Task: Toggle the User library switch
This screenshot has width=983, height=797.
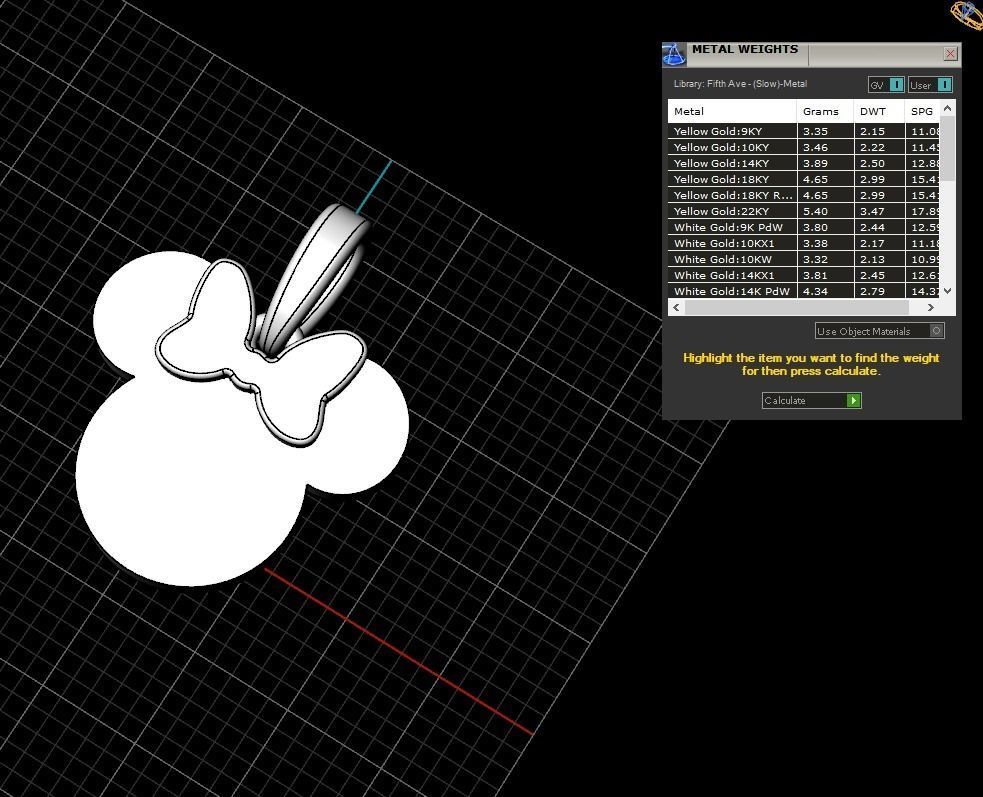Action: coord(930,85)
